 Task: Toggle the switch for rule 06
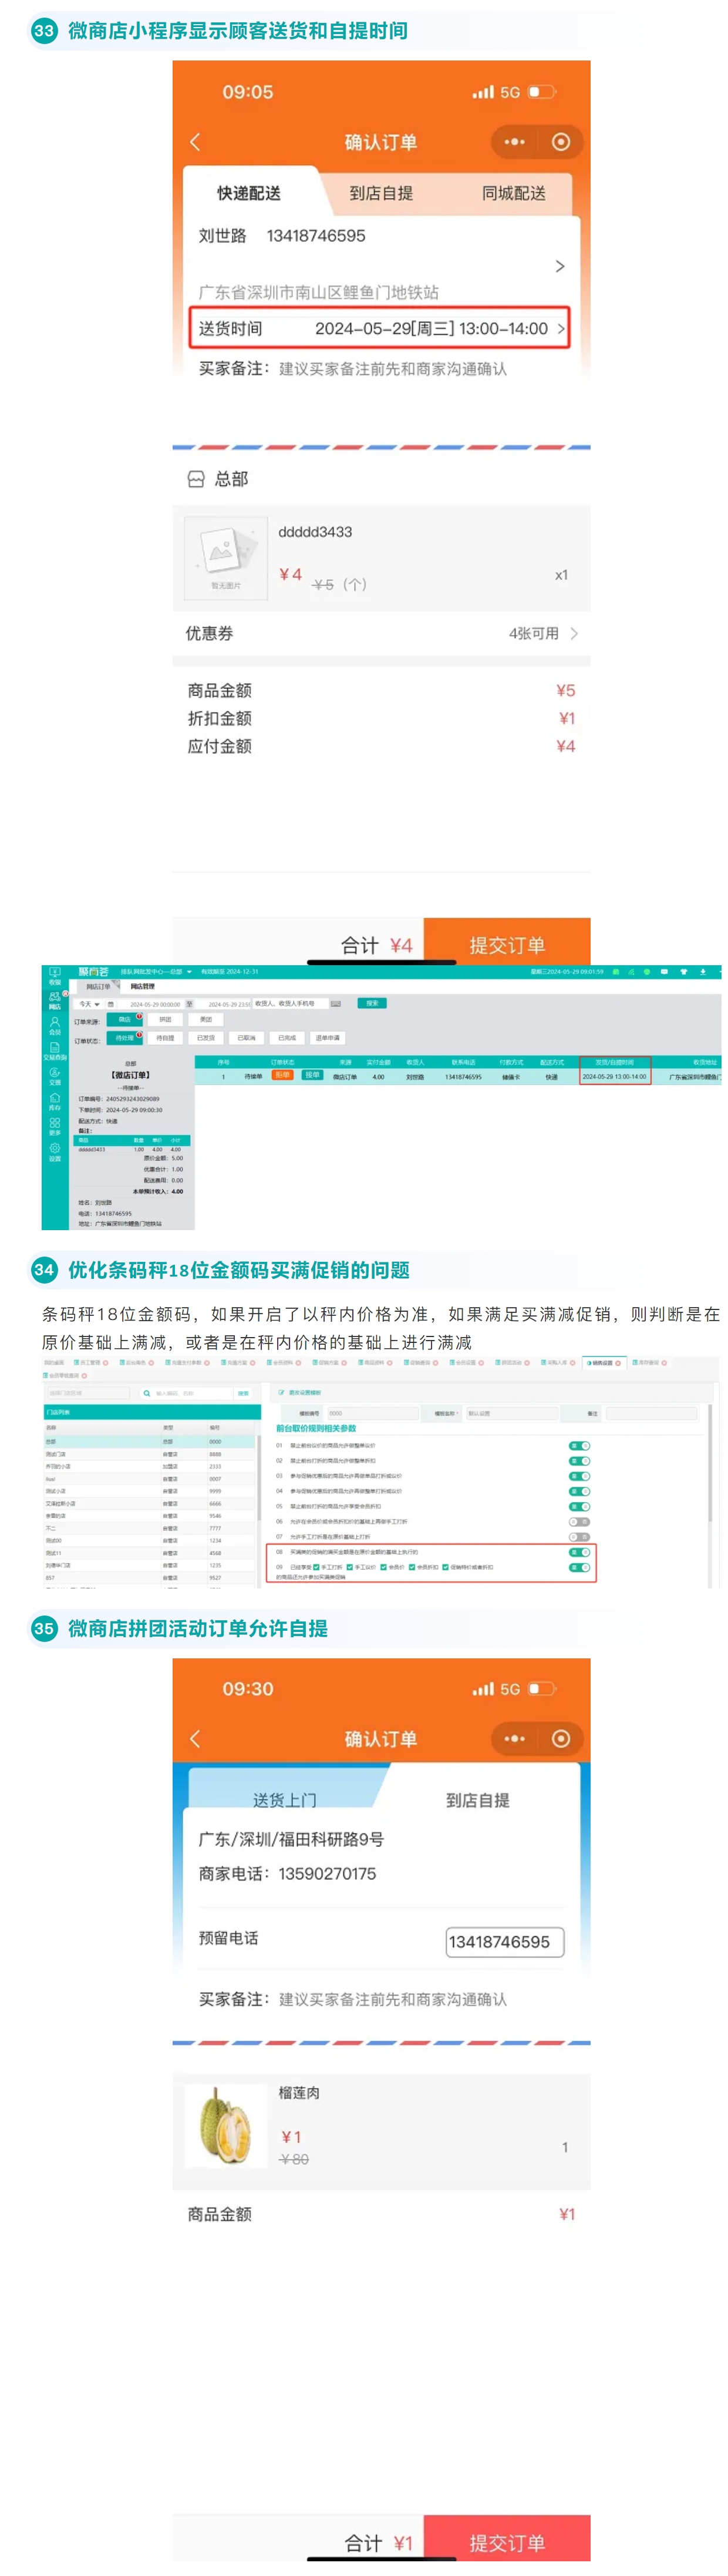coord(580,1521)
